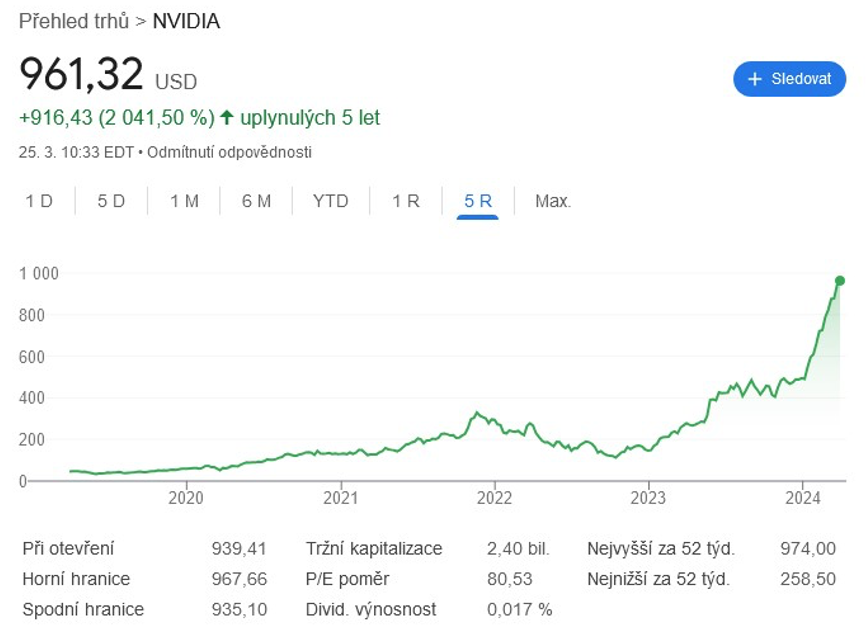
Task: Click the green endpoint dot on chart
Action: coord(839,281)
